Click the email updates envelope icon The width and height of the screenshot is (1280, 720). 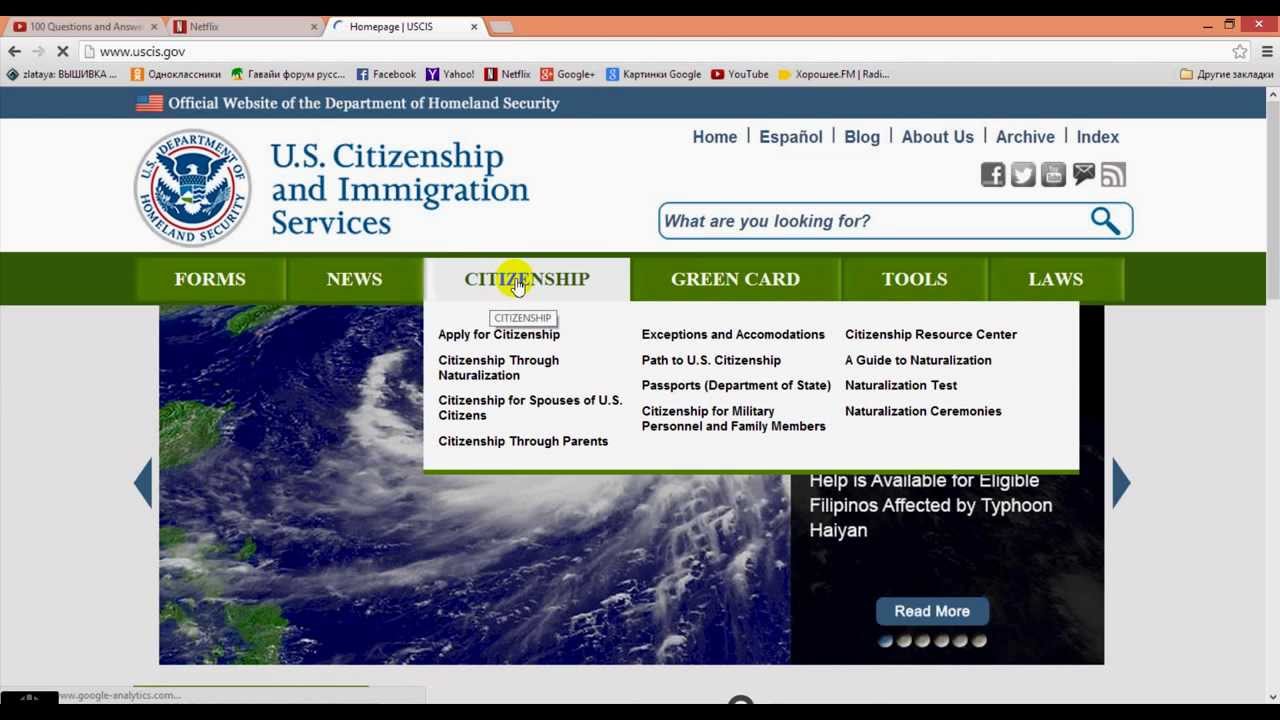(1083, 175)
